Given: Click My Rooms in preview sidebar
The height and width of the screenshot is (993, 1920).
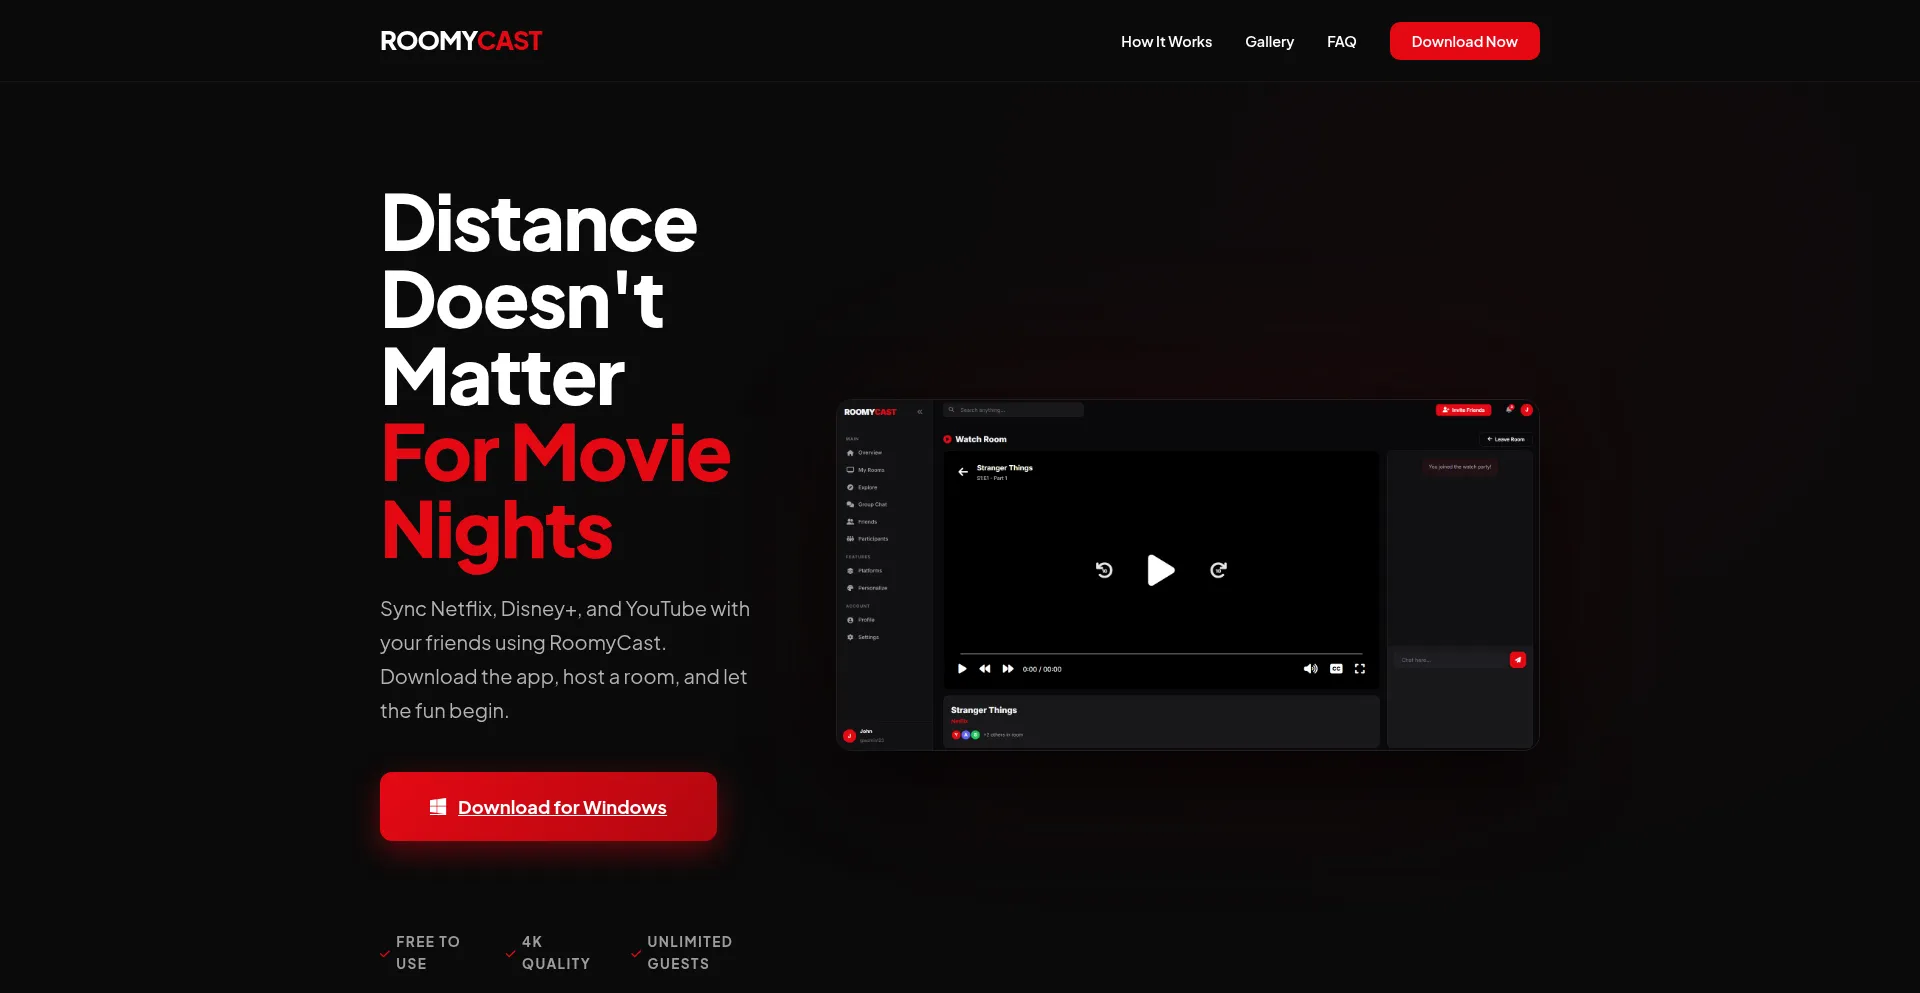Looking at the screenshot, I should [865, 470].
